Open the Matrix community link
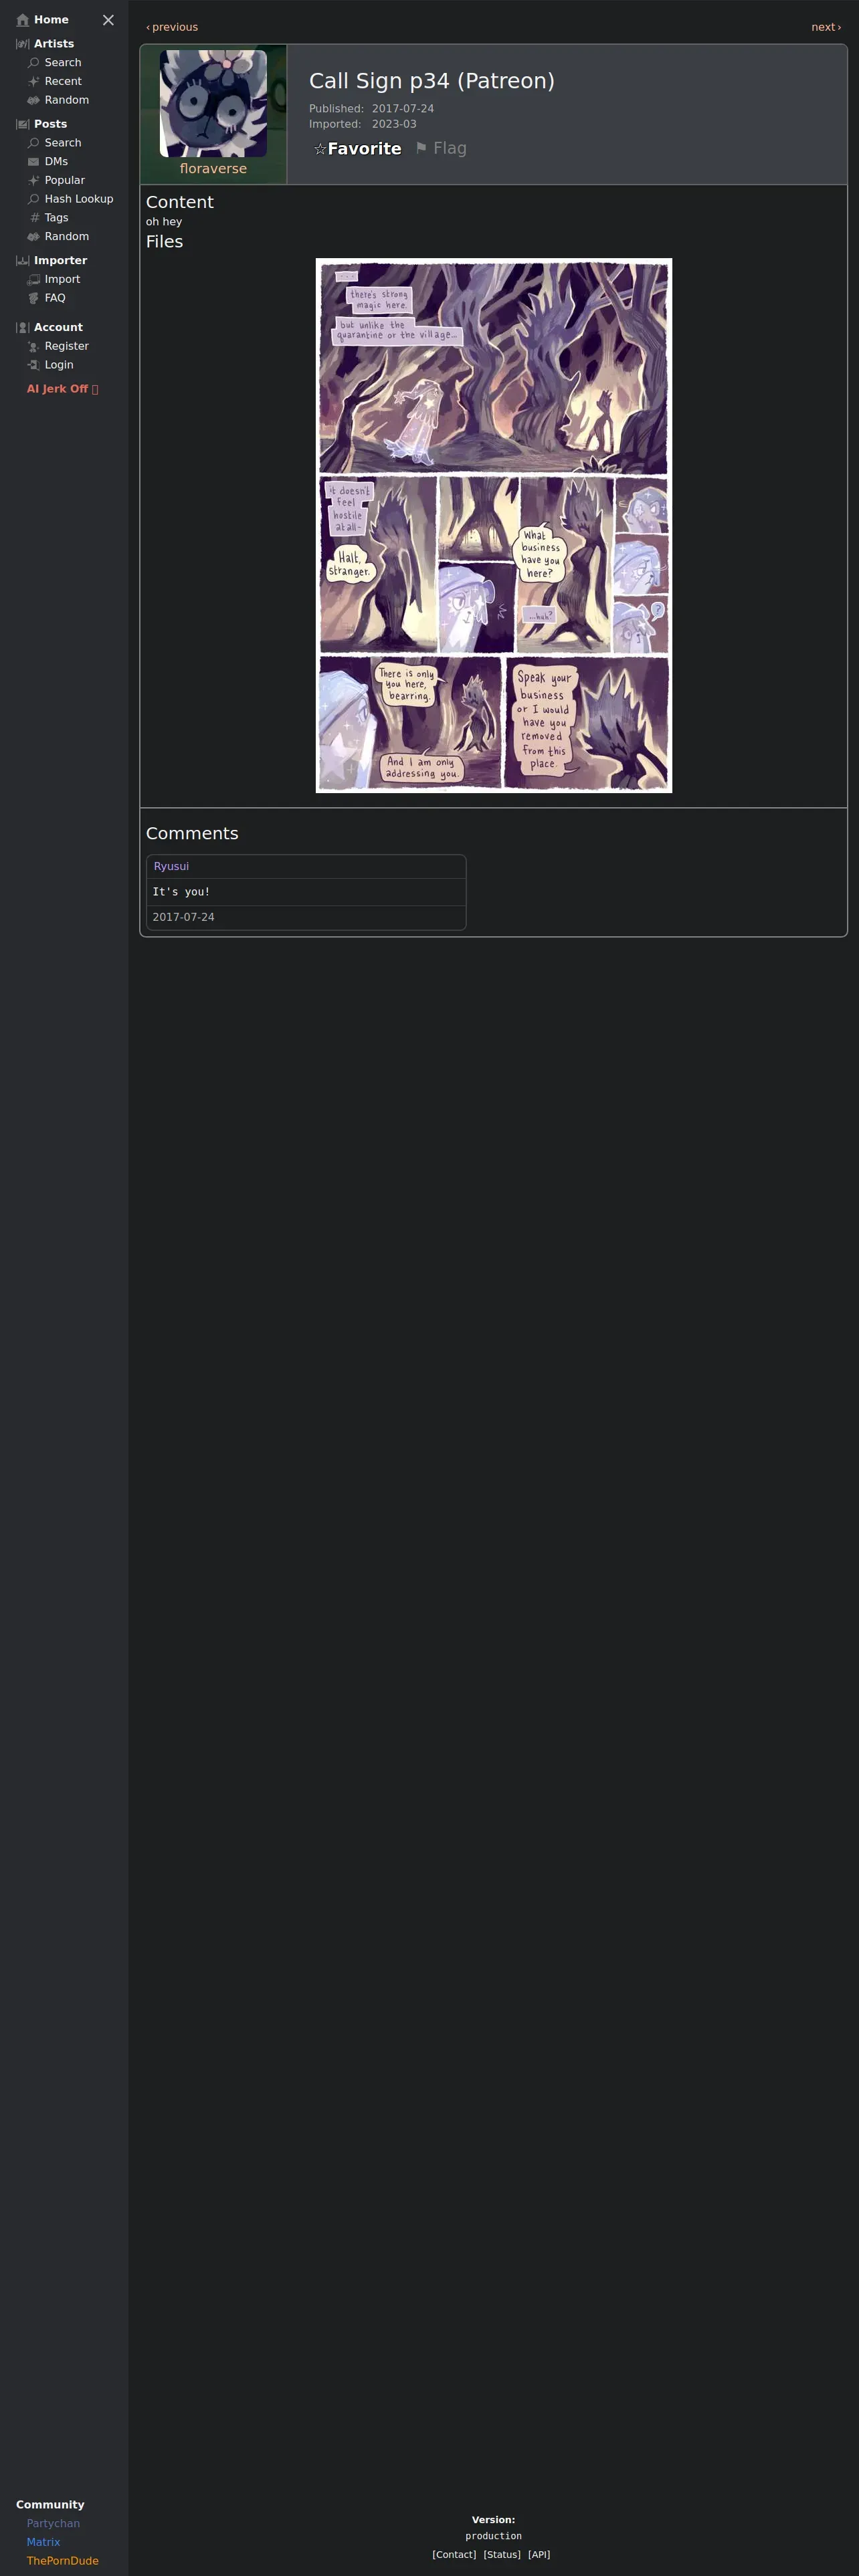Image resolution: width=859 pixels, height=2576 pixels. pos(43,2542)
